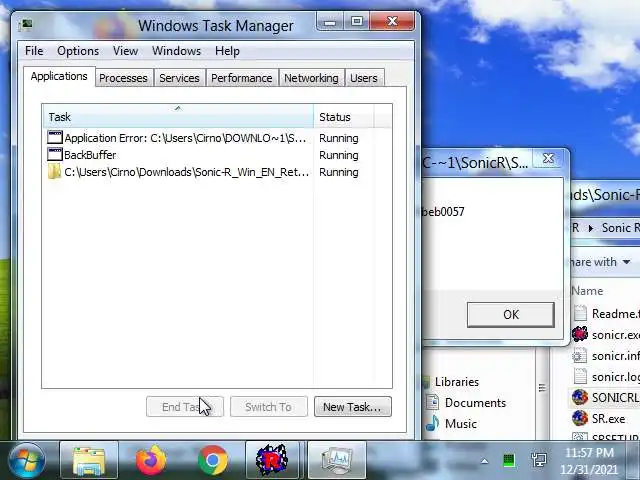Image resolution: width=640 pixels, height=480 pixels.
Task: Click the Documents library icon
Action: point(432,402)
